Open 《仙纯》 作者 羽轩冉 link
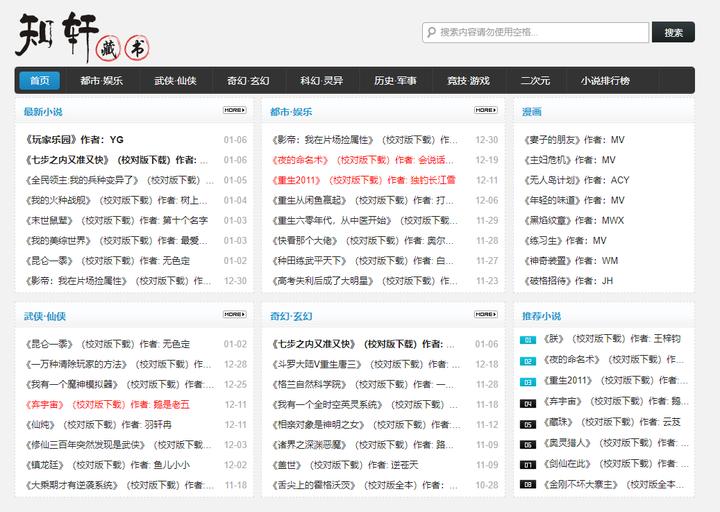 98,425
